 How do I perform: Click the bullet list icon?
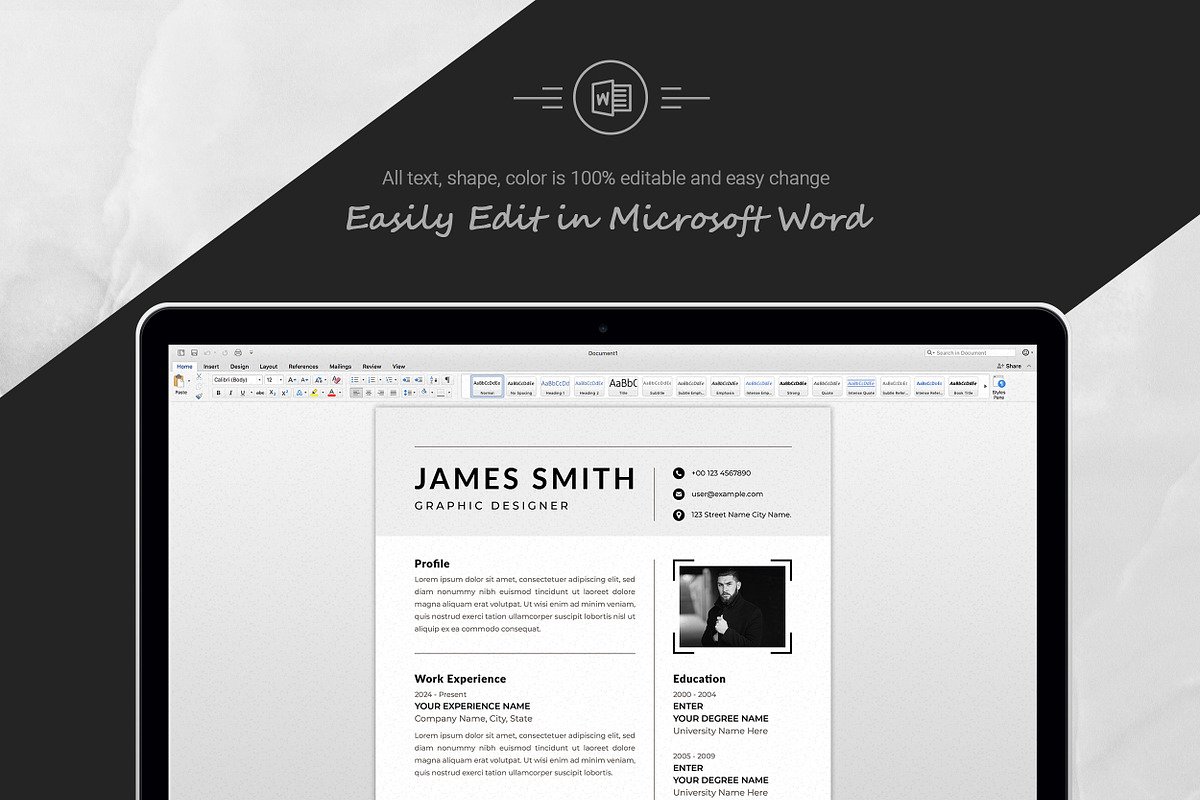pyautogui.click(x=355, y=380)
